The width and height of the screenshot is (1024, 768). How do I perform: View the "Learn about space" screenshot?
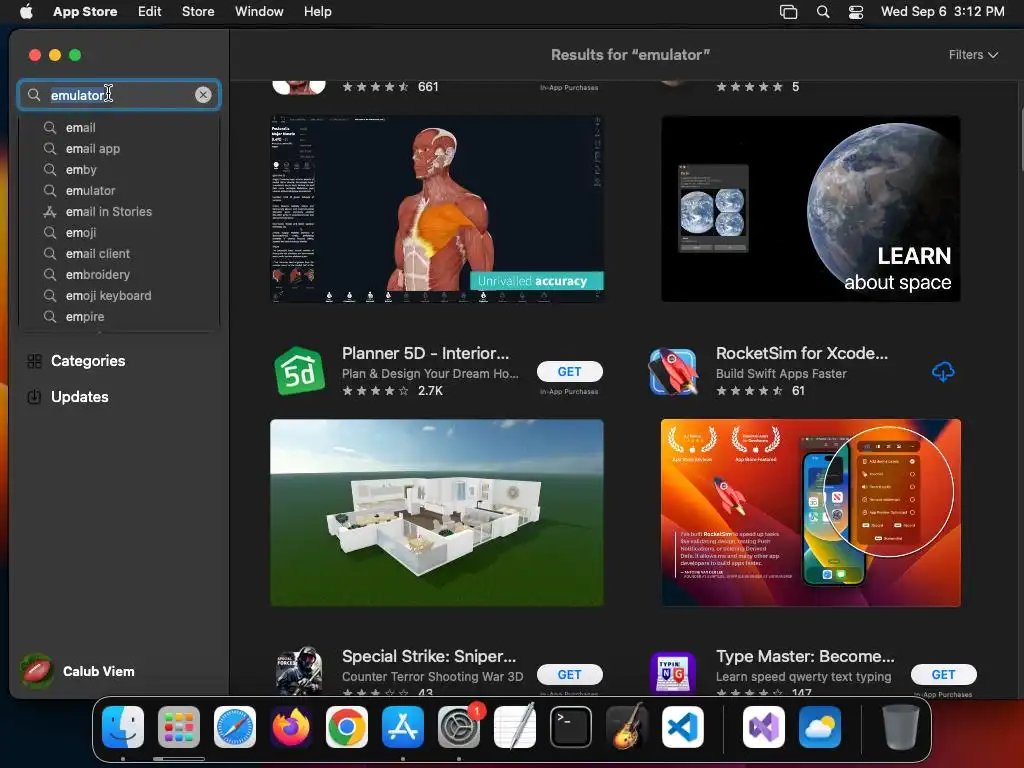[x=810, y=209]
